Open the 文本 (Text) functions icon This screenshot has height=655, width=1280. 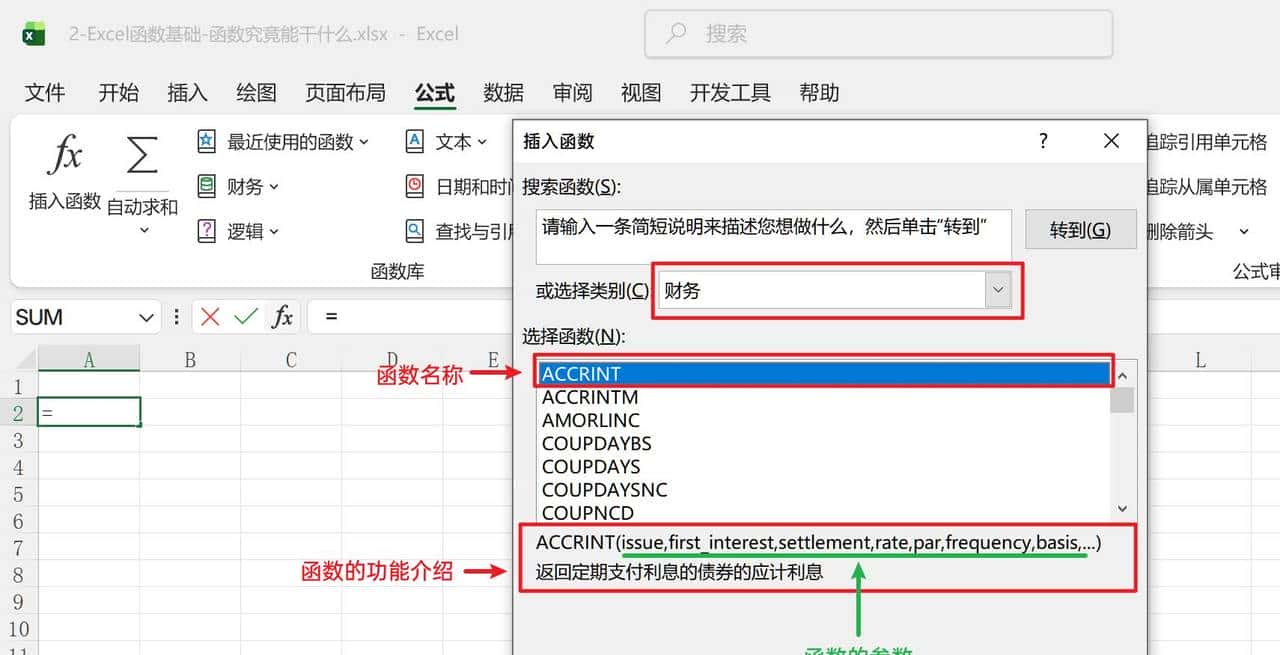point(414,141)
